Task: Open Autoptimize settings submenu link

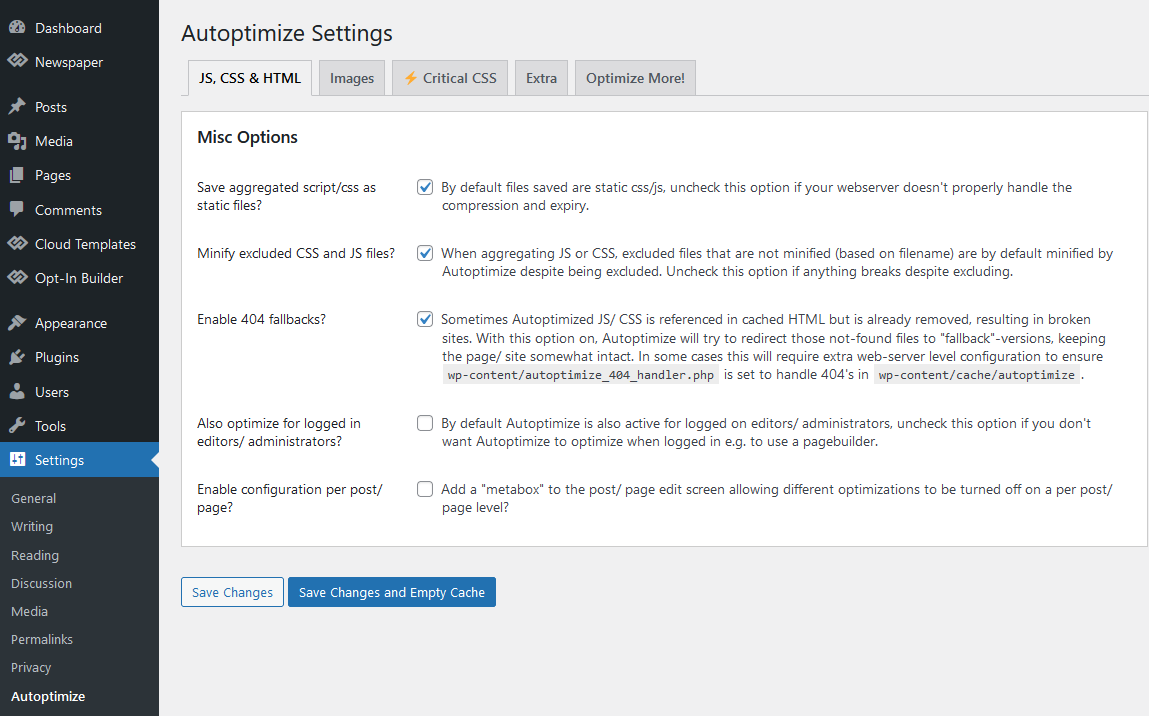Action: [x=48, y=696]
